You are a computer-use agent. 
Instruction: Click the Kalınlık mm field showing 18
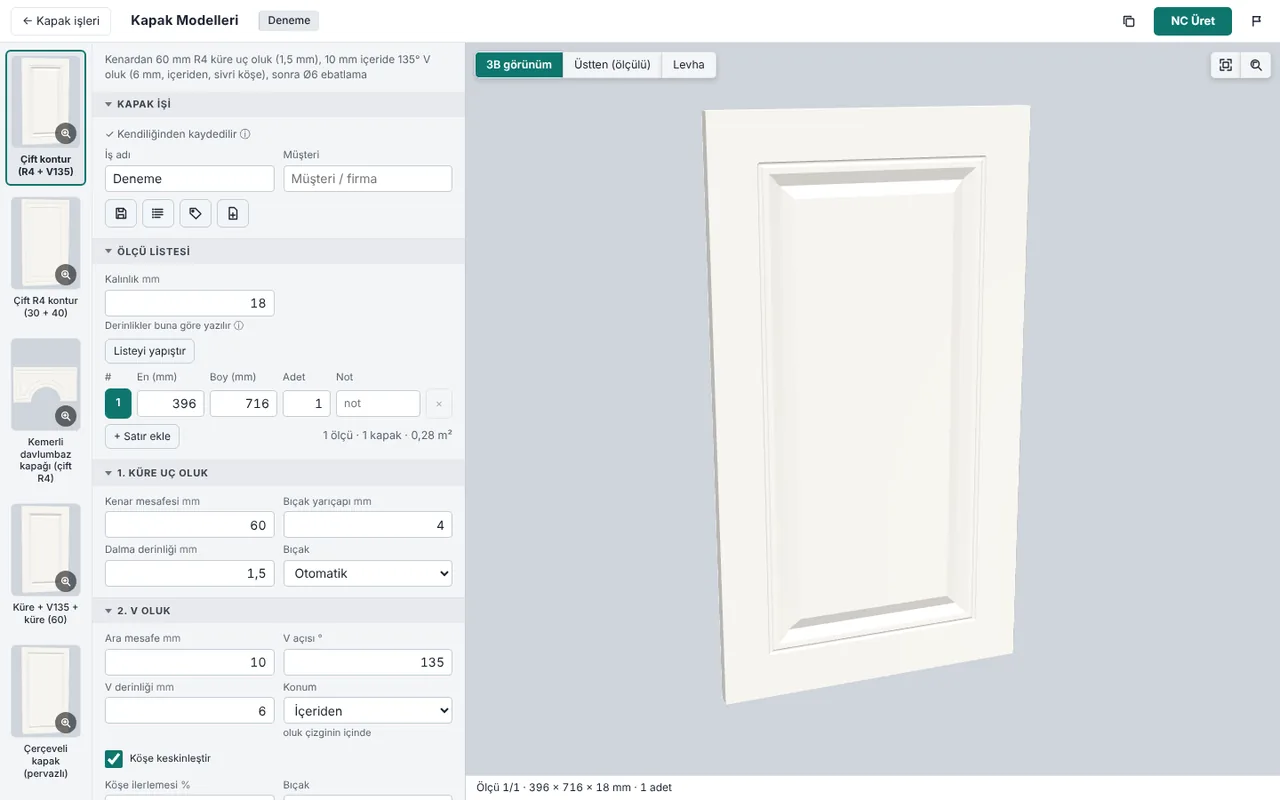coord(190,303)
